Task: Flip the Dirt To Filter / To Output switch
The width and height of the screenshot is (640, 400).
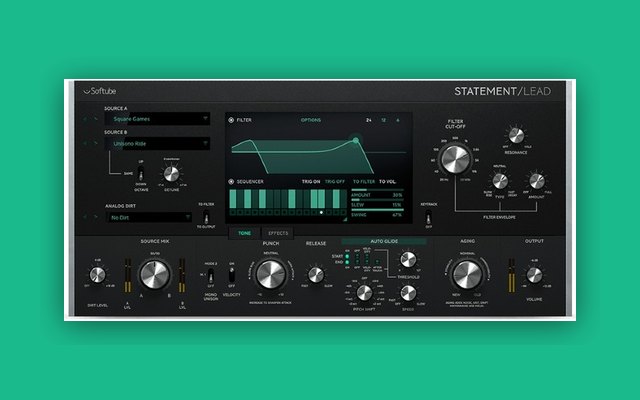Action: pyautogui.click(x=206, y=216)
